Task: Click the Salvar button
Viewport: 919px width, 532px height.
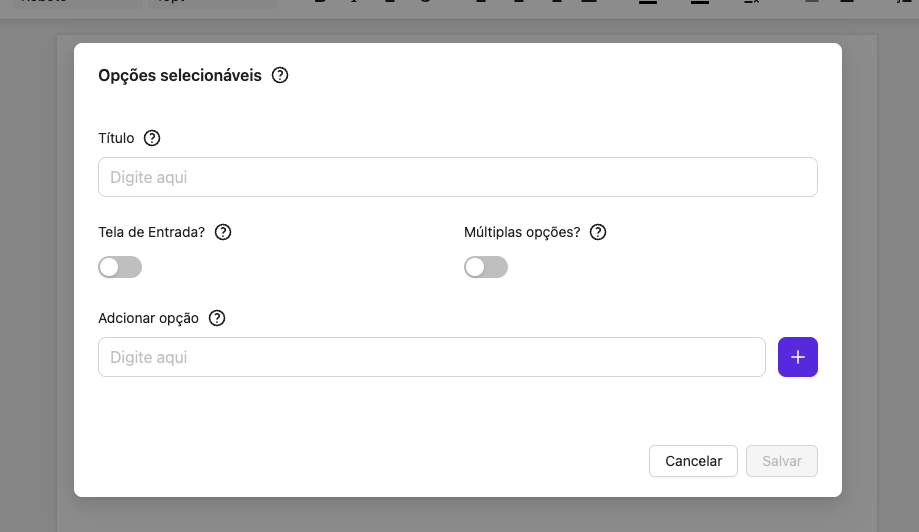Action: coord(782,461)
